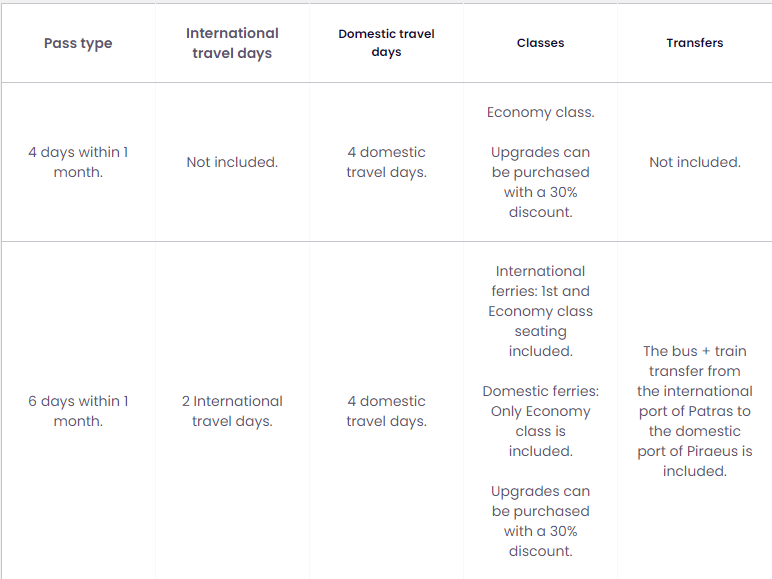Click the upgrades discount text in 4-day row

540,182
